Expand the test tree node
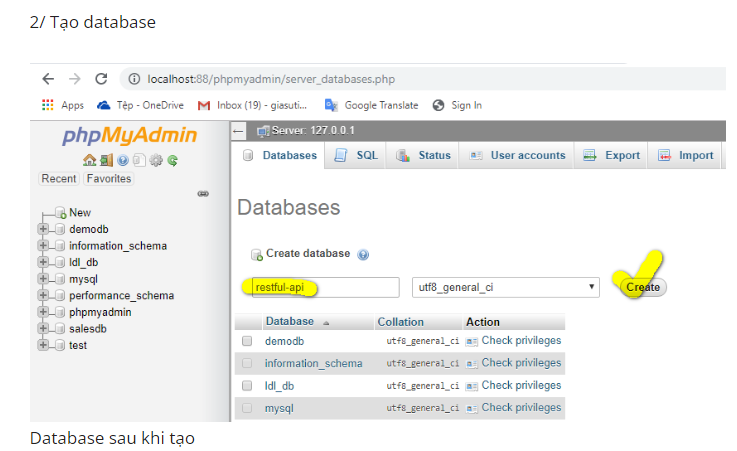This screenshot has height=451, width=737. 43,345
